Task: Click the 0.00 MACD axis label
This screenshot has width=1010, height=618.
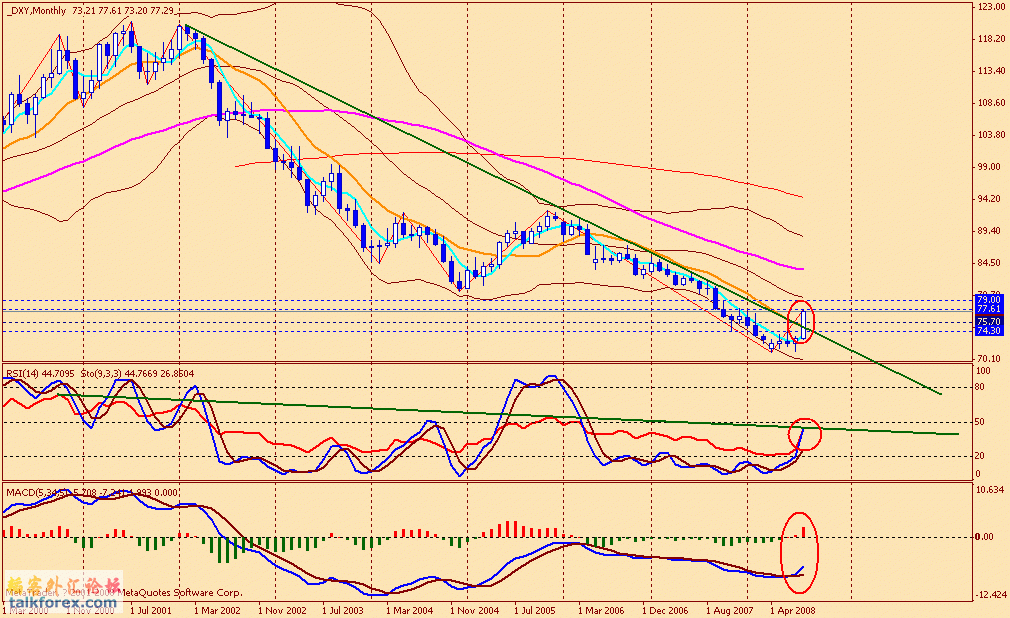Action: point(985,537)
